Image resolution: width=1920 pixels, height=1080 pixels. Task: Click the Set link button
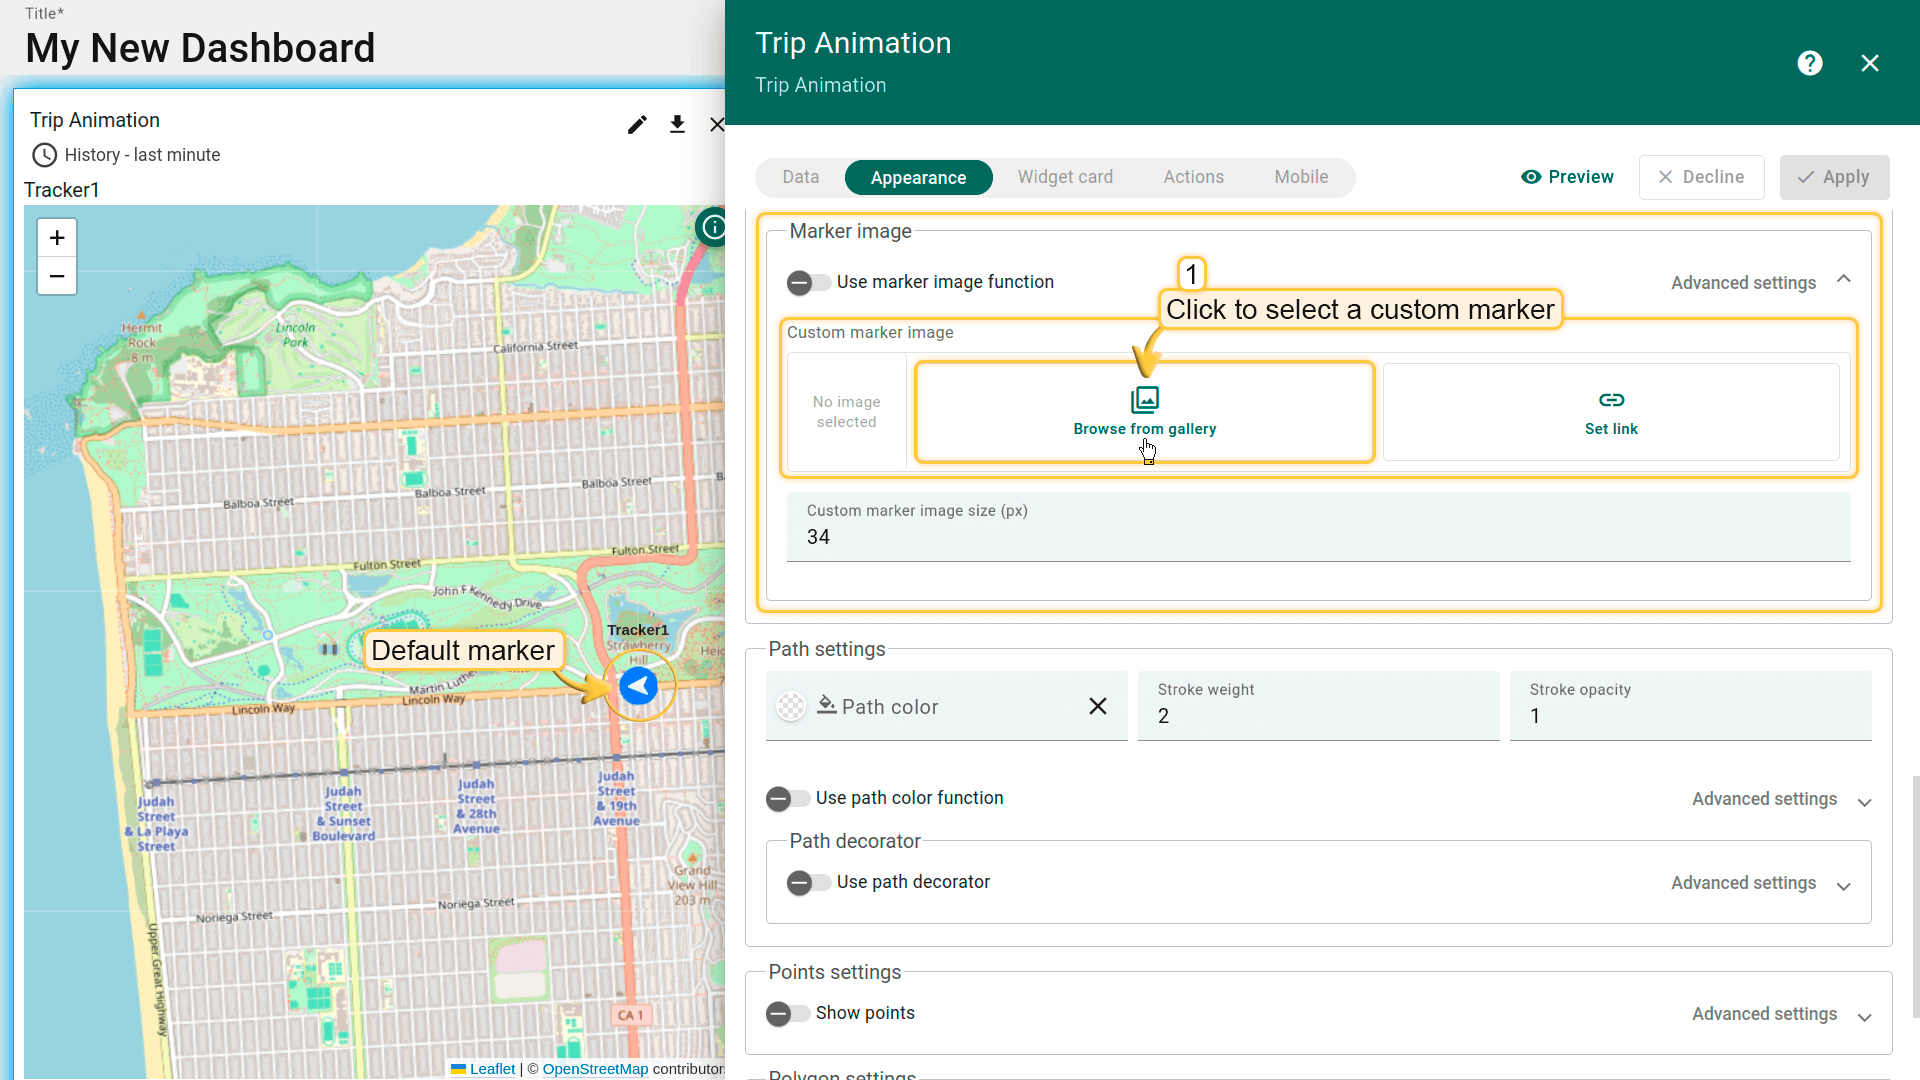coord(1611,412)
